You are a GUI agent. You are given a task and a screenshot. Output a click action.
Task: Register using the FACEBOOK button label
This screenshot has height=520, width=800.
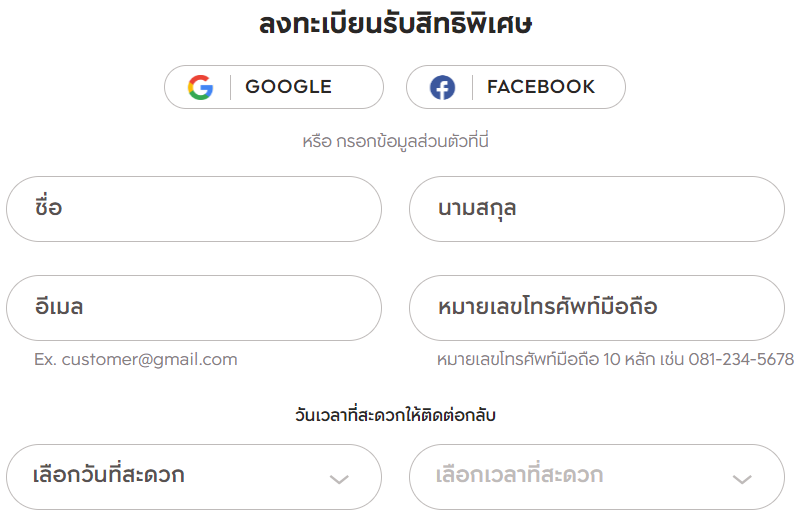[541, 87]
